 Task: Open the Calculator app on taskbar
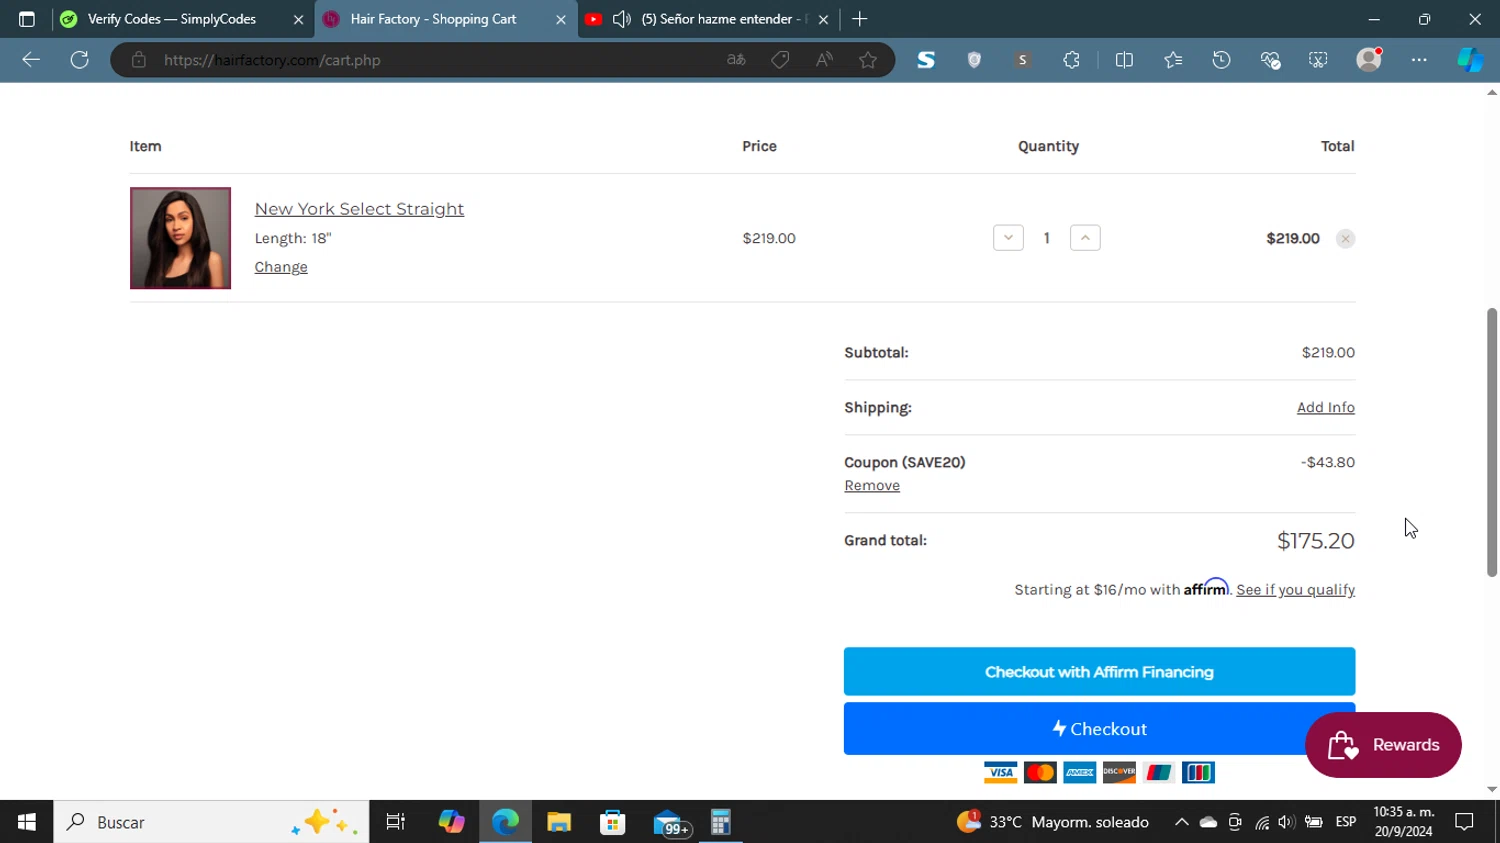[721, 822]
